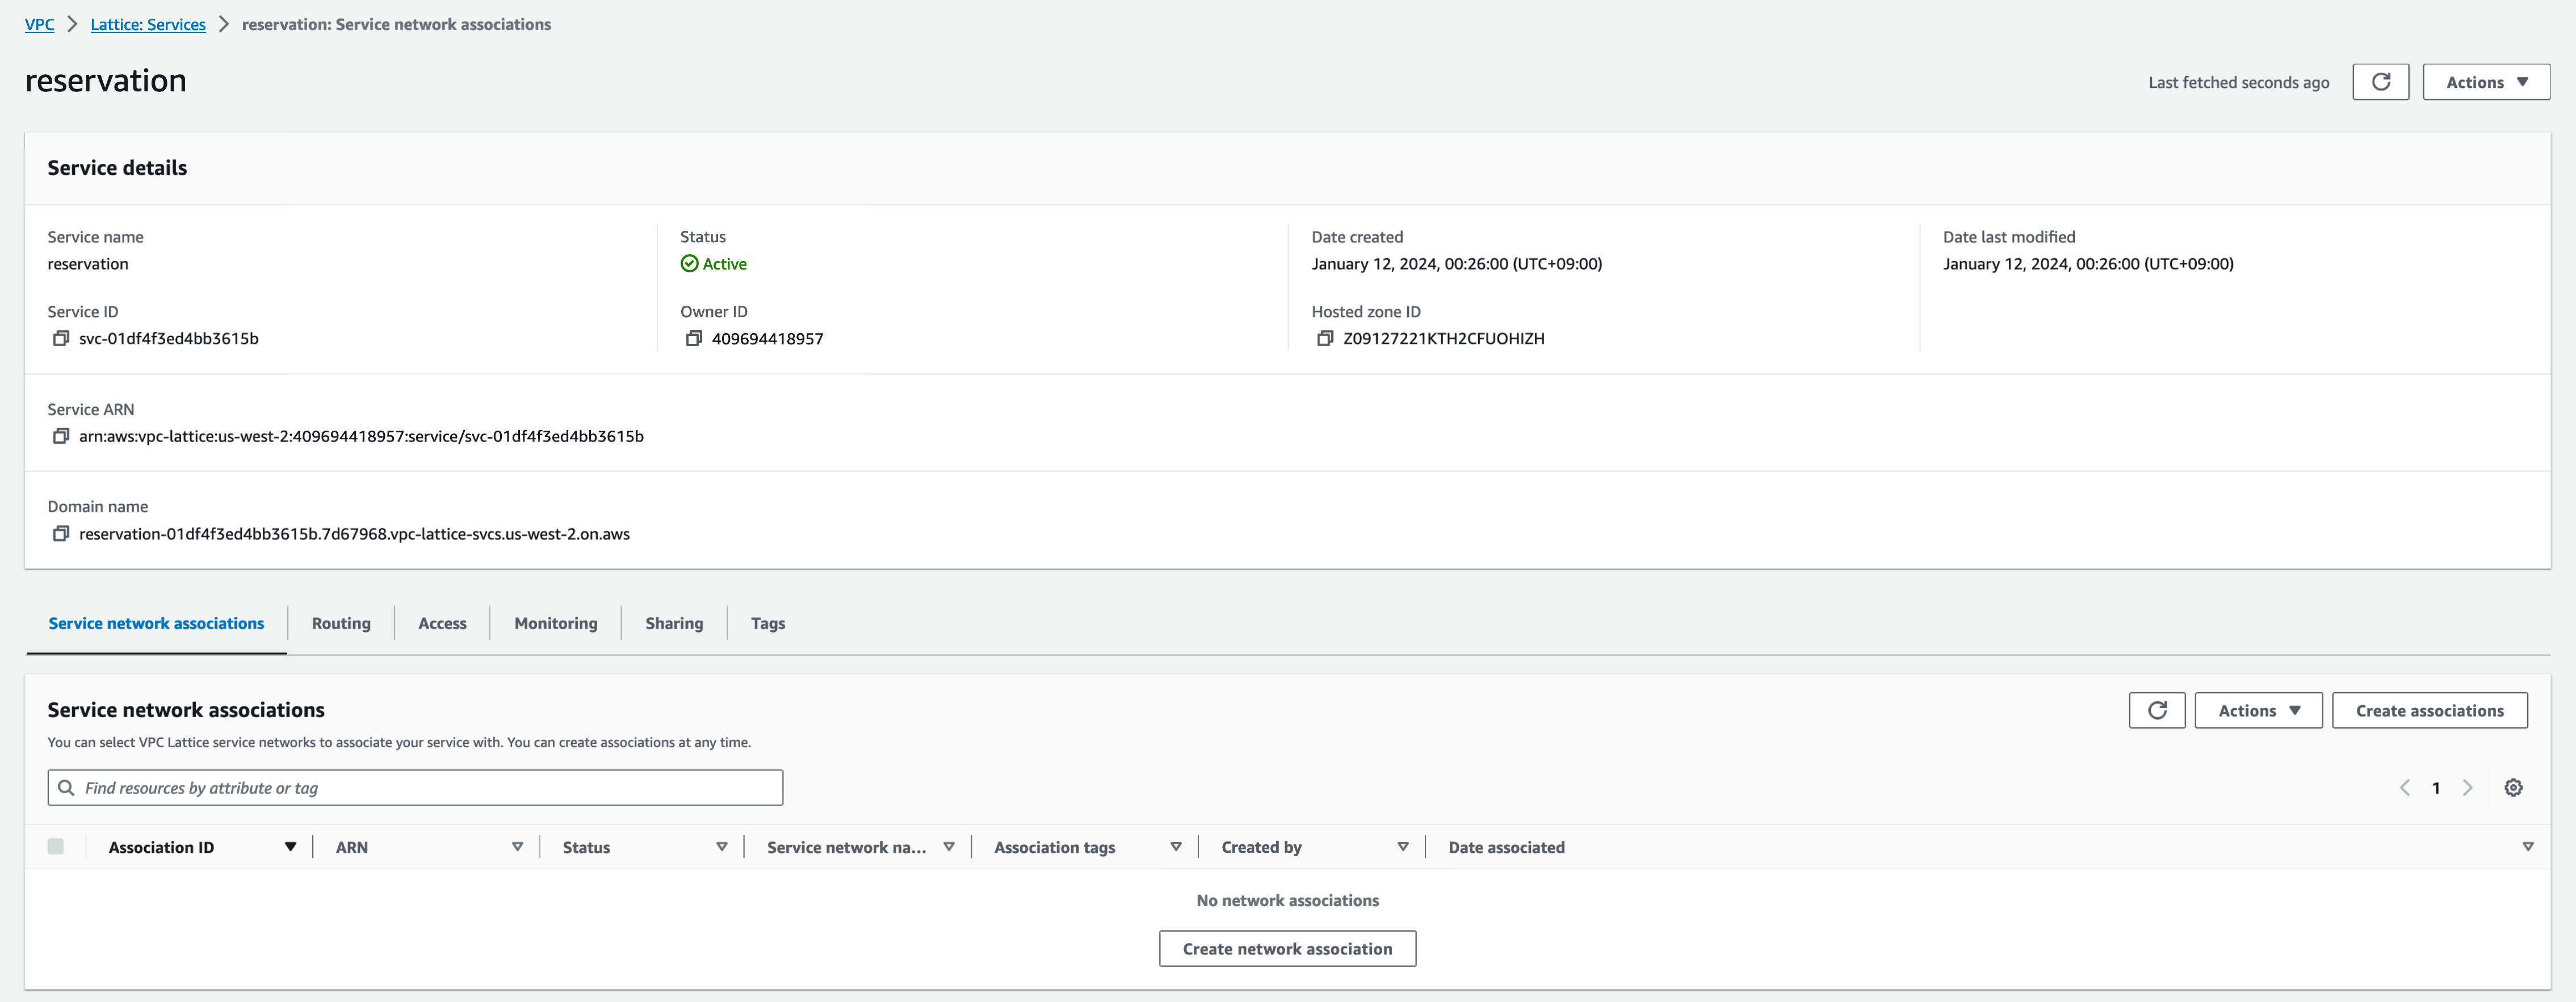Viewport: 2576px width, 1002px height.
Task: Copy the Service ID value
Action: tap(61, 339)
